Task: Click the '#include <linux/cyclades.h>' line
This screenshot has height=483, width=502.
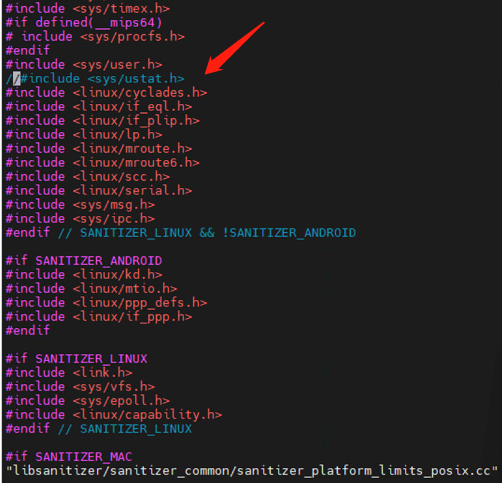Action: click(x=106, y=93)
